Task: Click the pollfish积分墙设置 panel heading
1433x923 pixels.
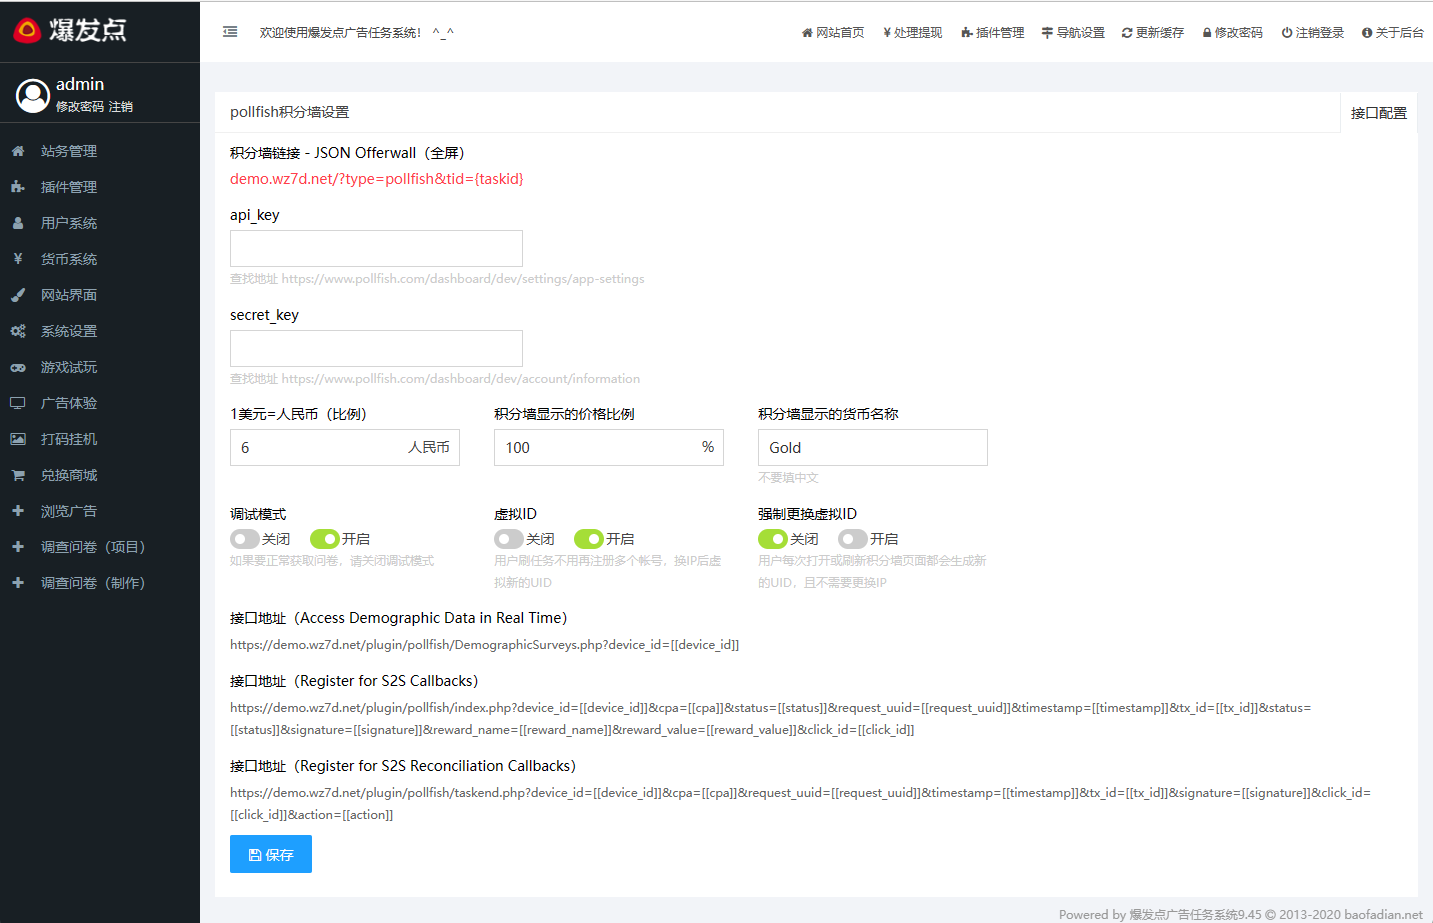Action: pos(290,112)
